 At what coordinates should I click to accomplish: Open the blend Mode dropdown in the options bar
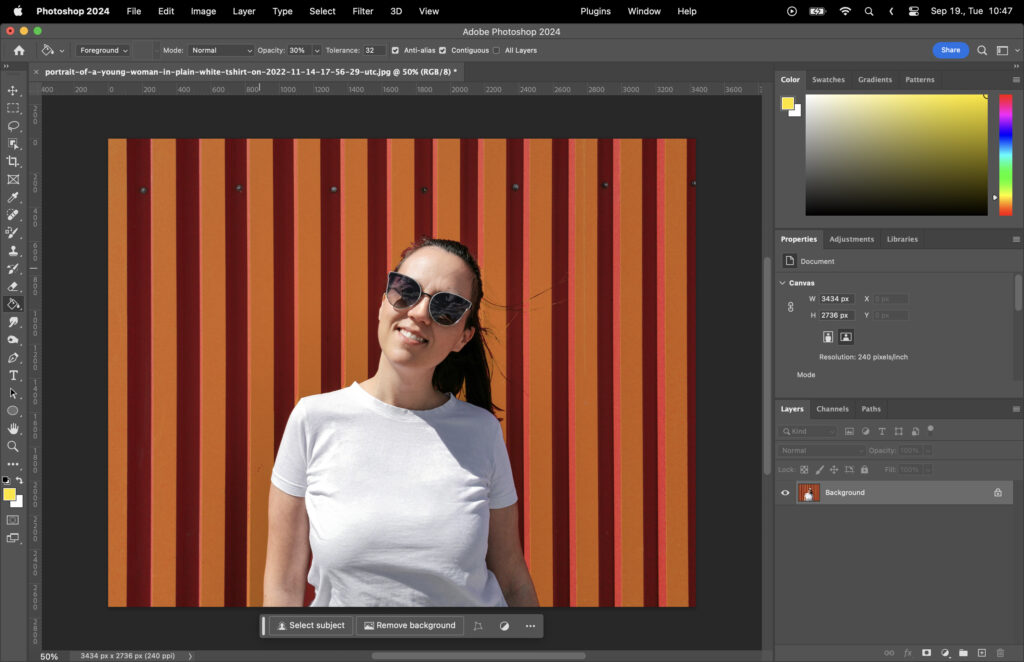pos(221,49)
